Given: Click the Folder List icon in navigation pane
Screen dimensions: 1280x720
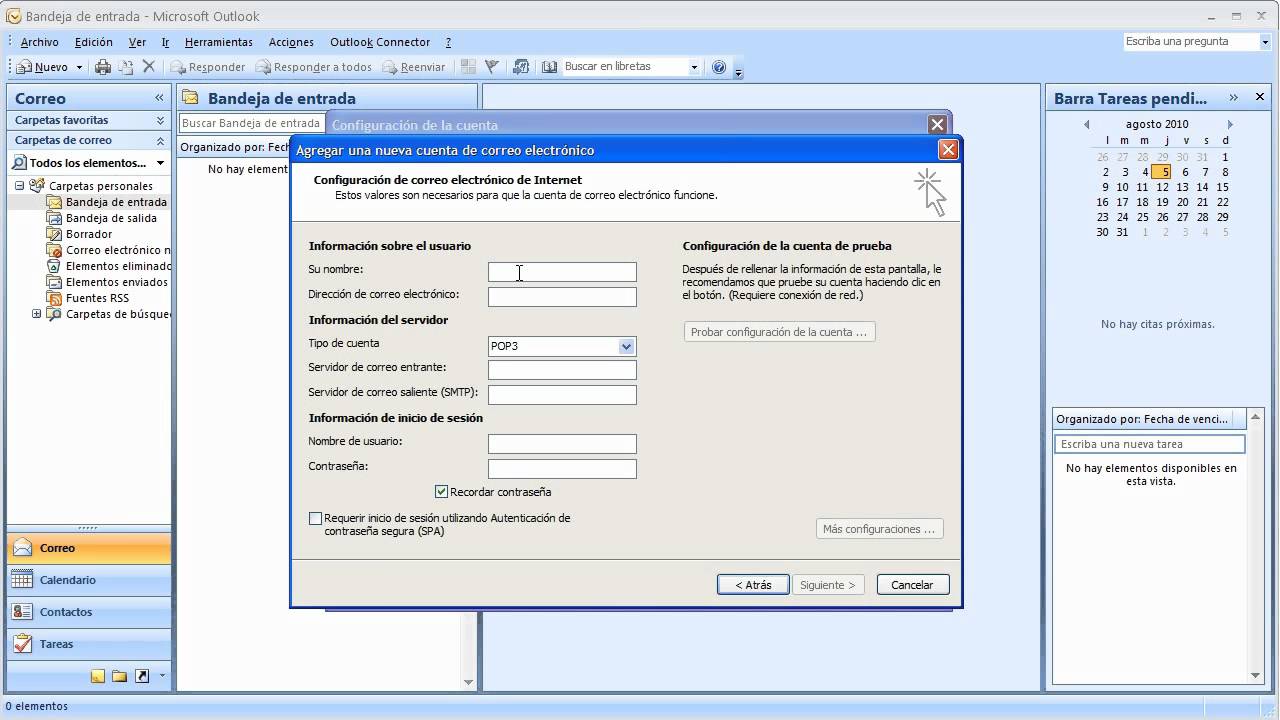Looking at the screenshot, I should pyautogui.click(x=119, y=676).
